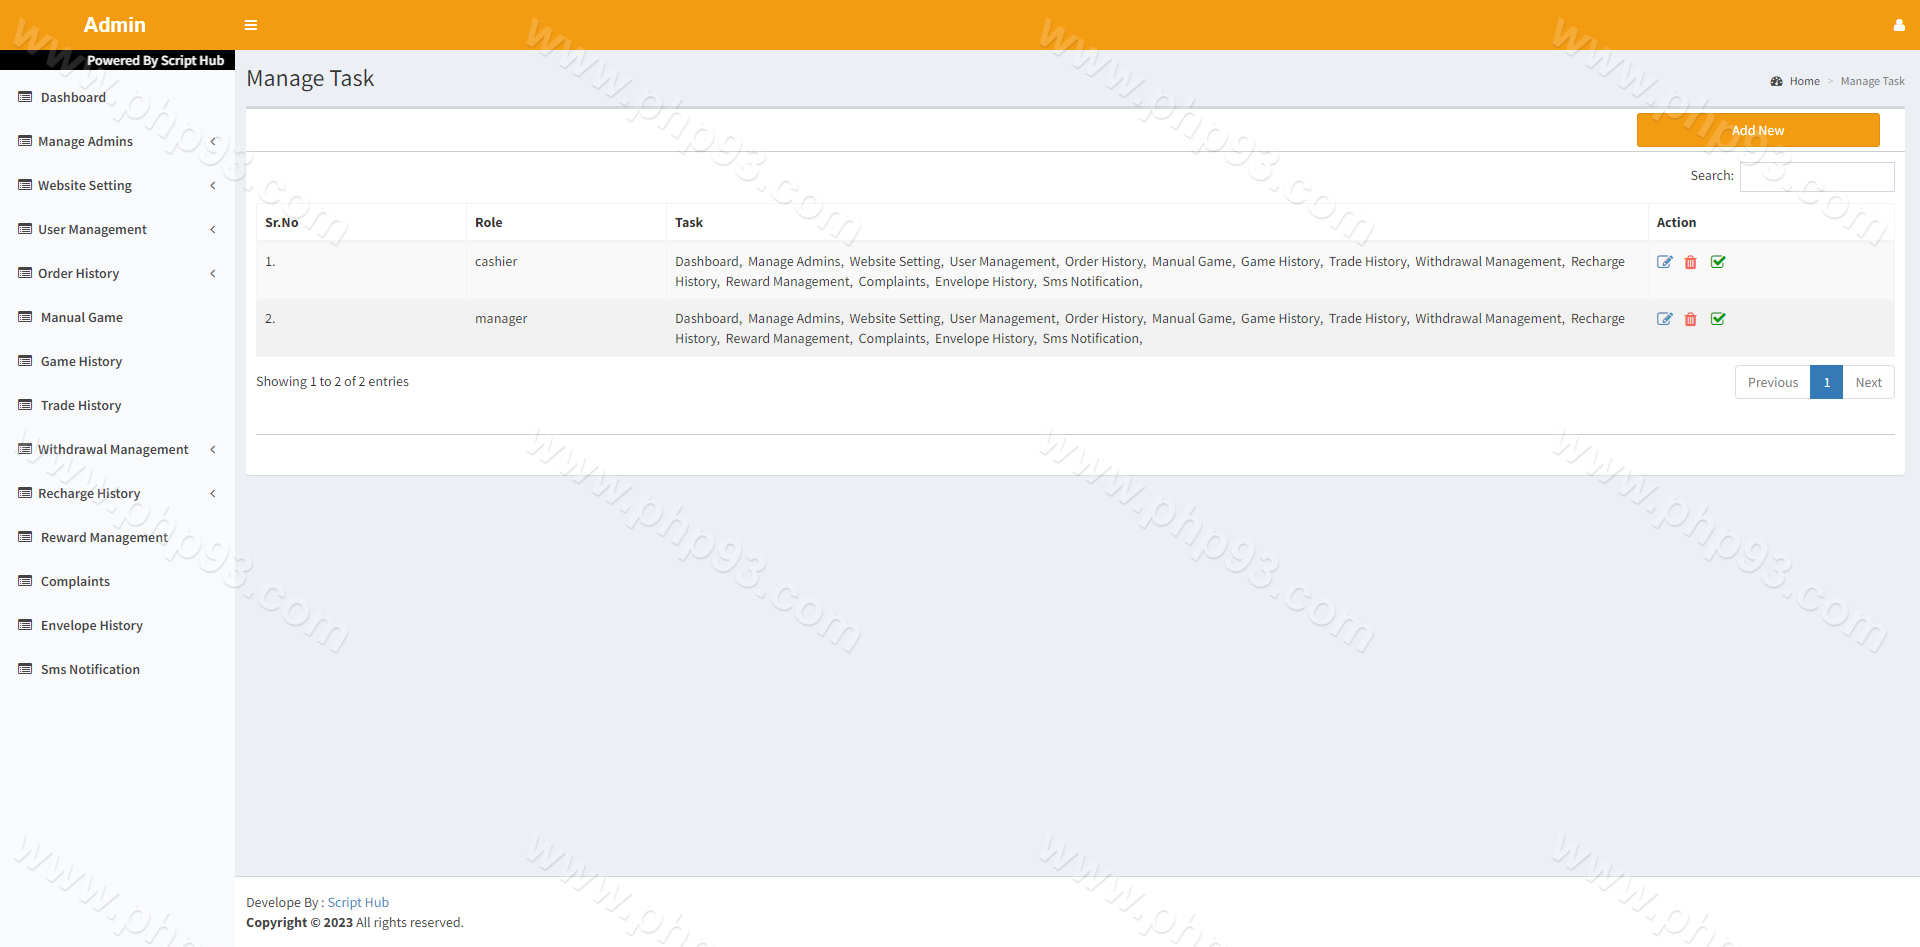This screenshot has height=947, width=1920.
Task: Click the Add New button
Action: click(1757, 130)
